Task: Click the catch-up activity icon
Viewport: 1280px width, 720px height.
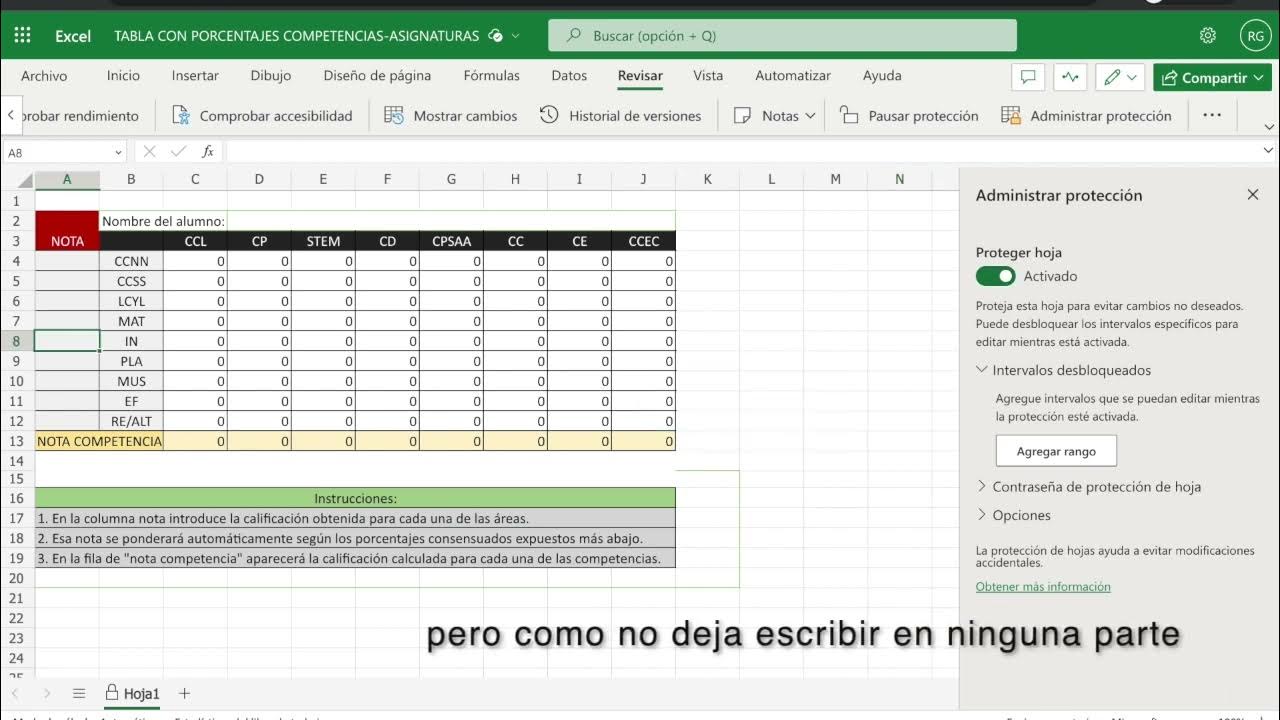Action: pos(1070,77)
